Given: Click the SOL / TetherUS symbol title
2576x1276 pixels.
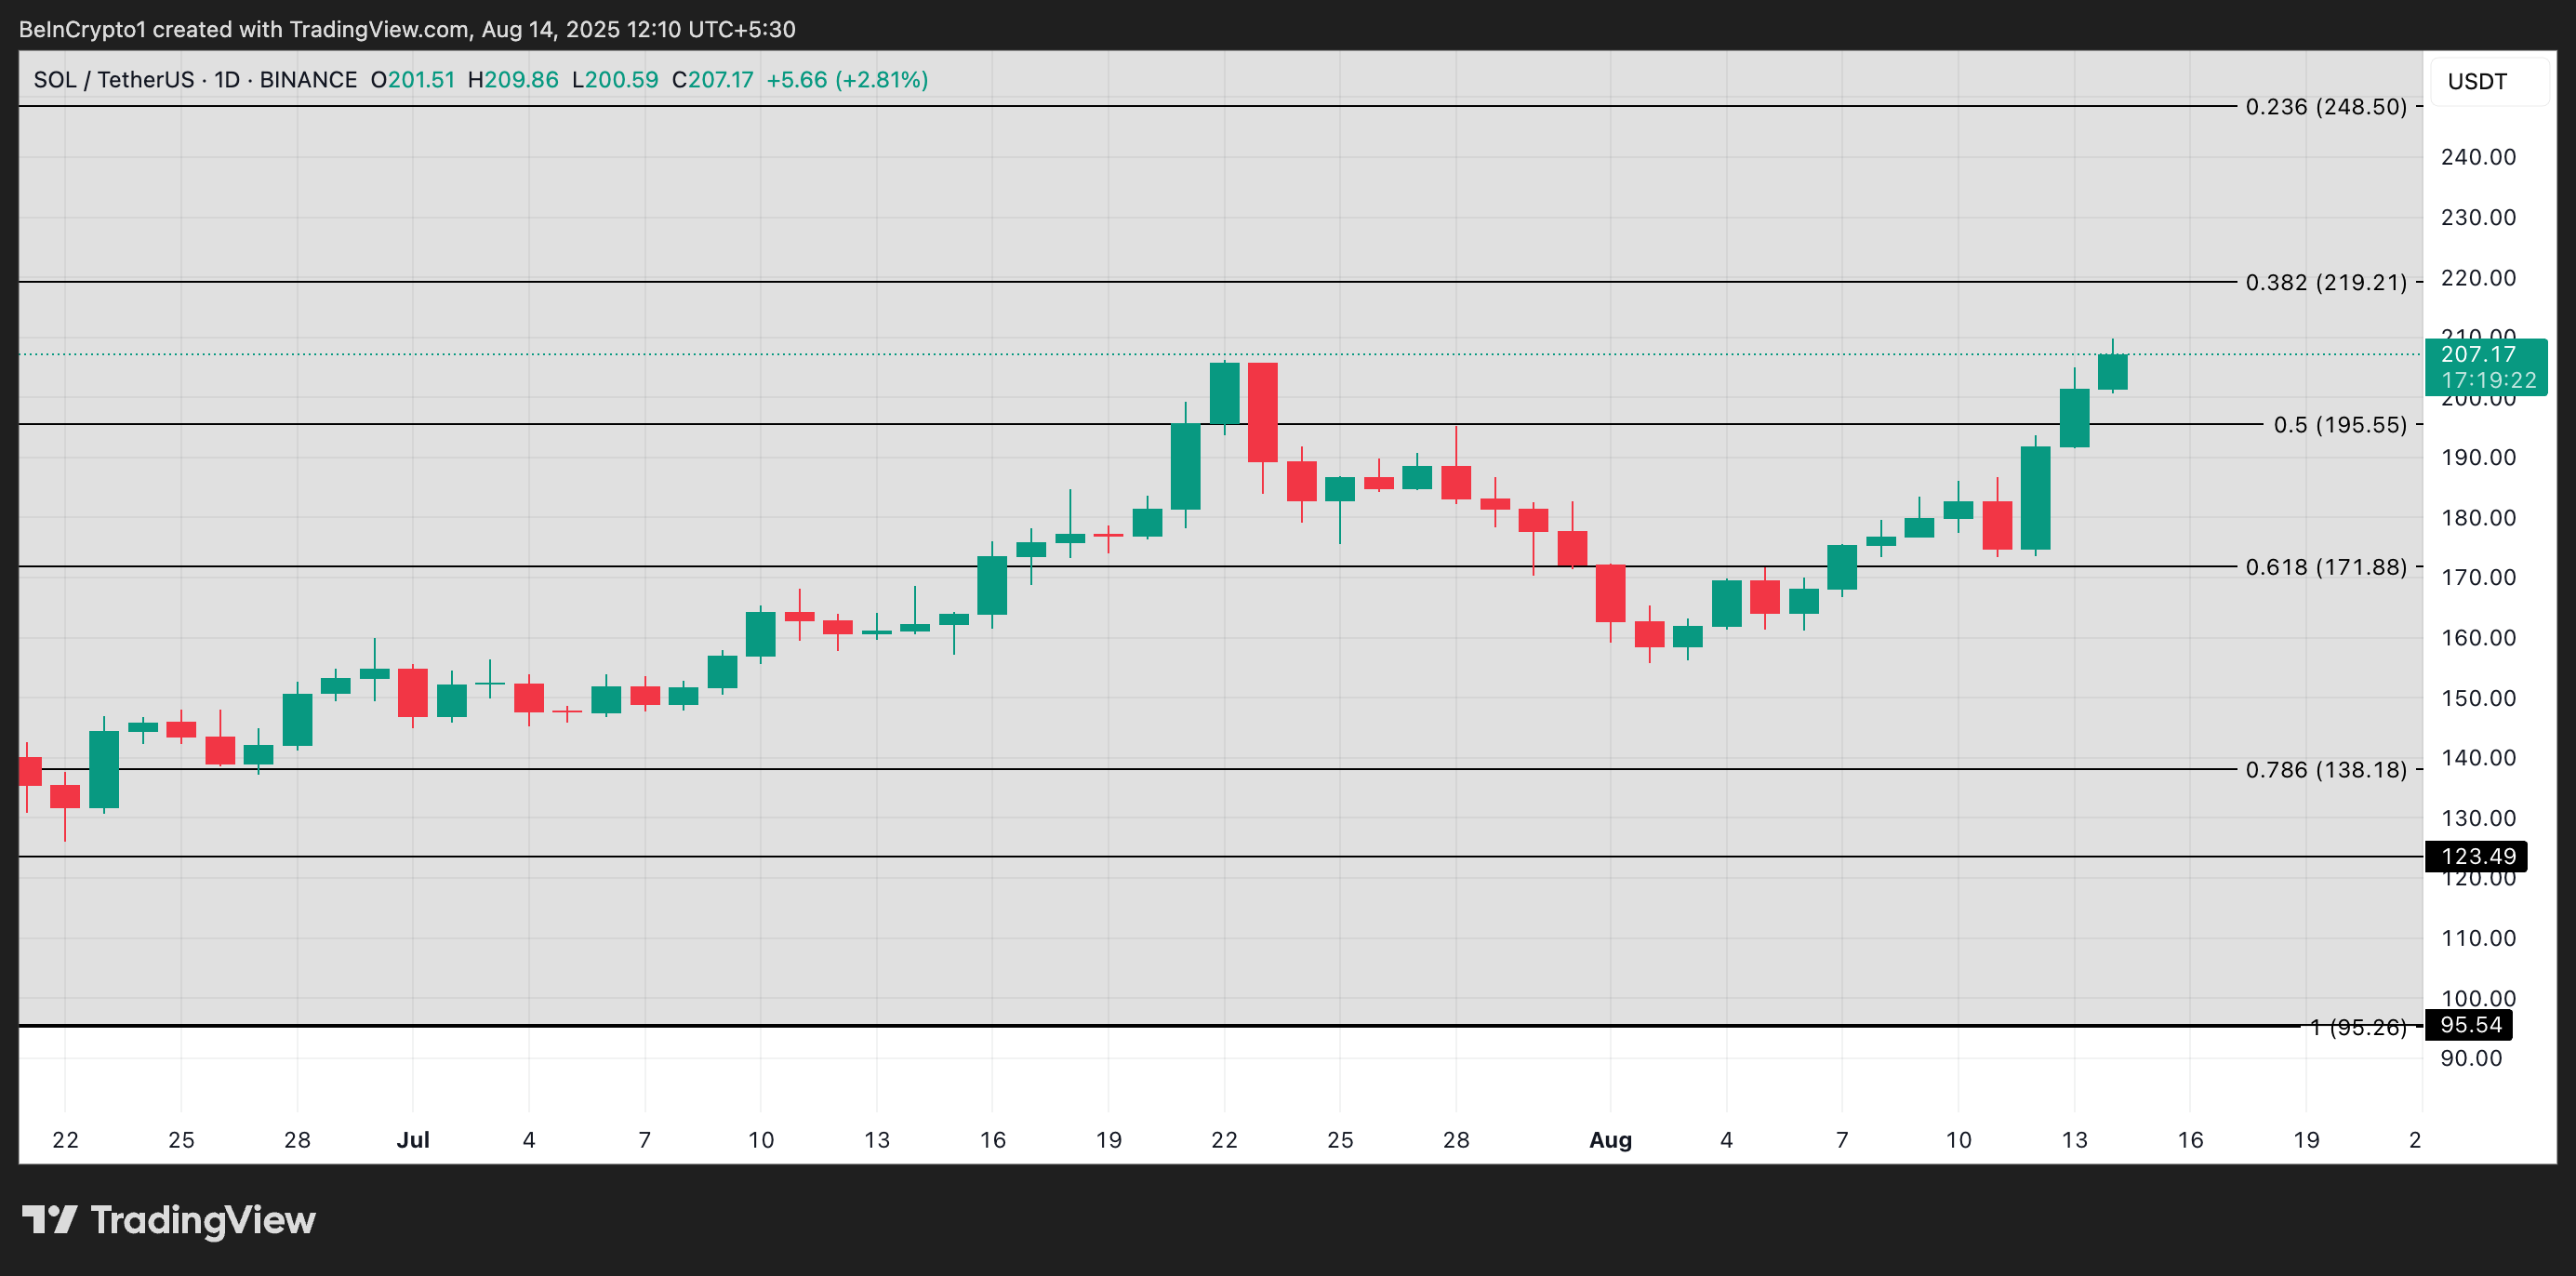Looking at the screenshot, I should pos(113,79).
